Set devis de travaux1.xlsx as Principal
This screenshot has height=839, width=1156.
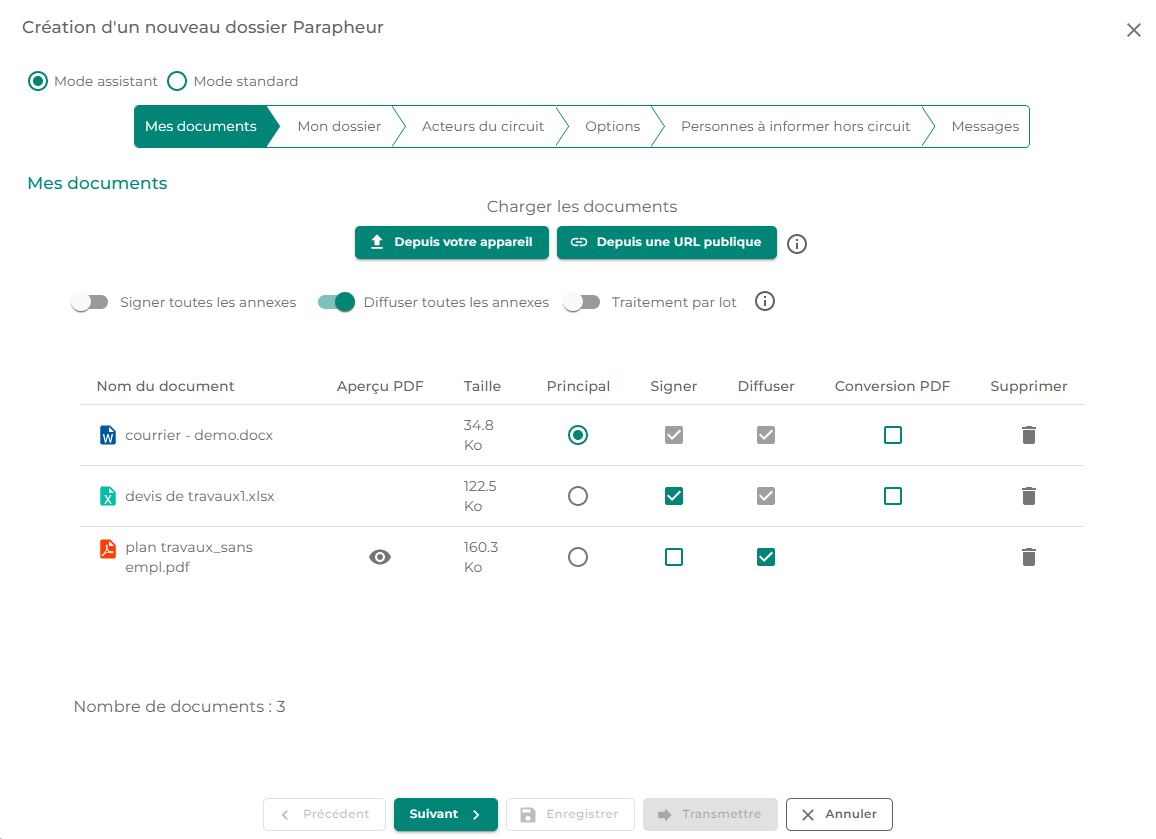pyautogui.click(x=578, y=496)
